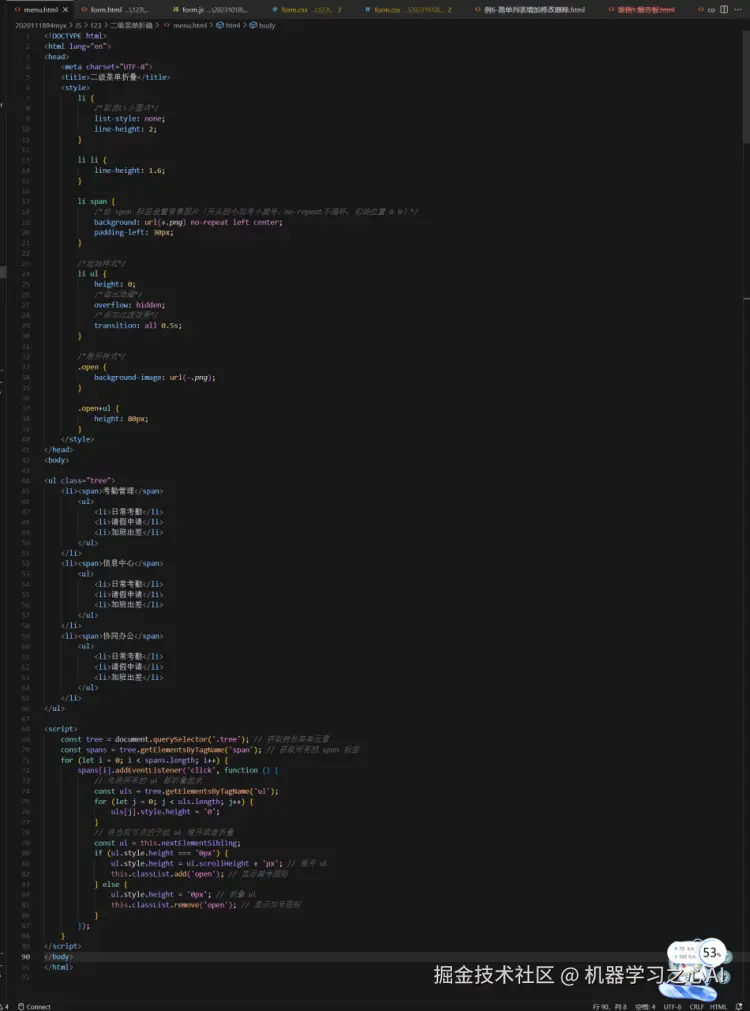Place cursor on the <title>二级菜单折叠</title> line
Image resolution: width=750 pixels, height=1011 pixels.
tap(116, 77)
